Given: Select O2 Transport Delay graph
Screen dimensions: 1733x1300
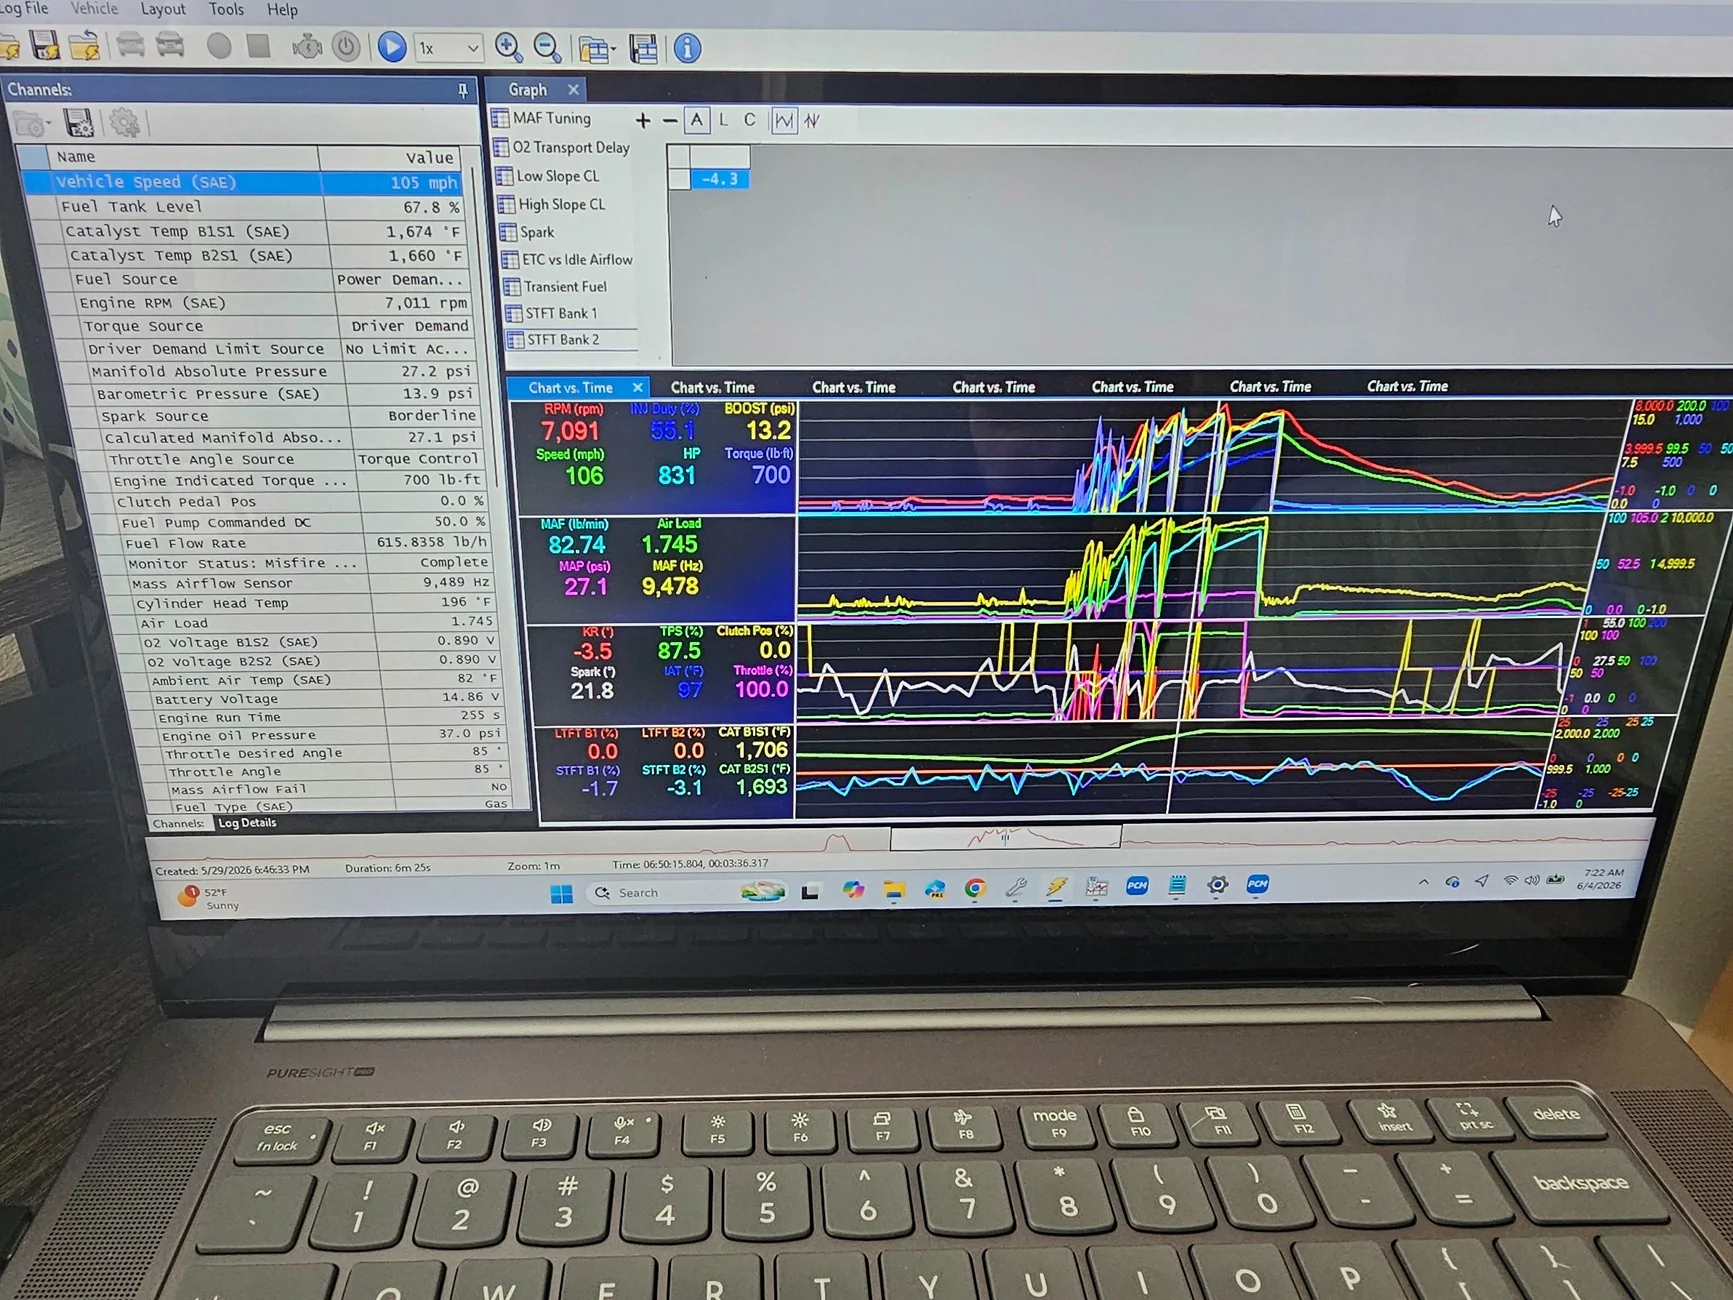Looking at the screenshot, I should click(561, 147).
